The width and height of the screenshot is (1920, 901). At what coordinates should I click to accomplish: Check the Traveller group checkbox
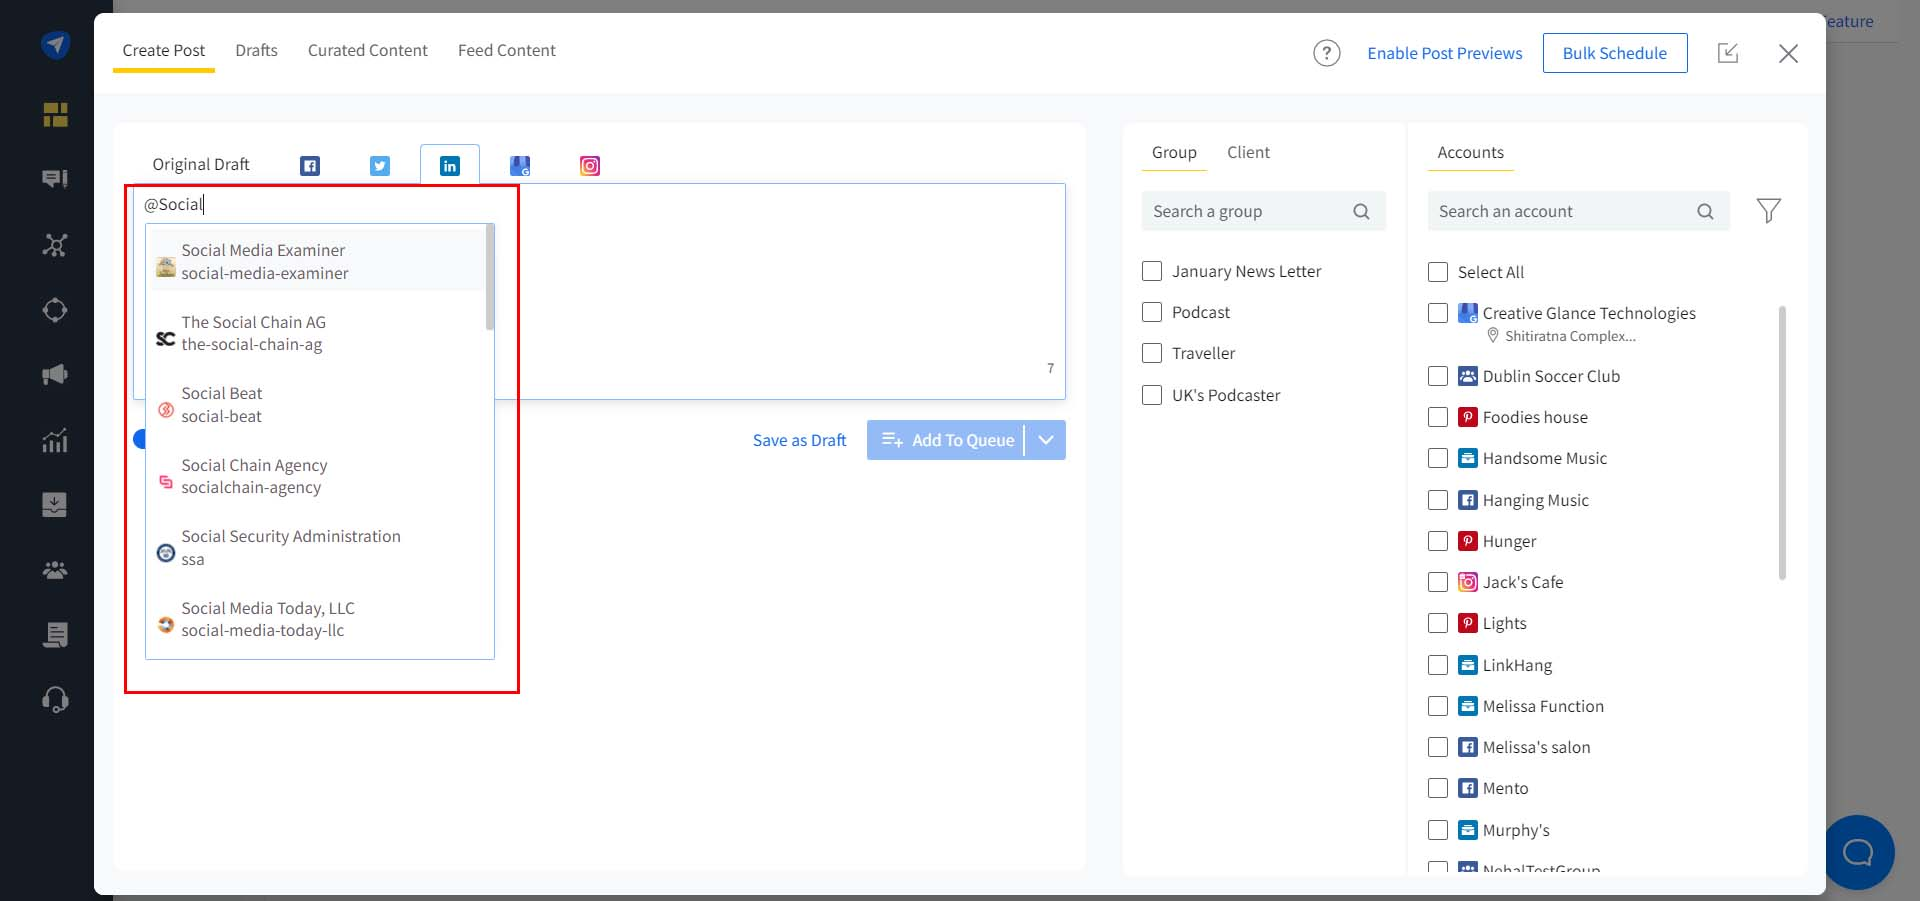click(x=1152, y=353)
